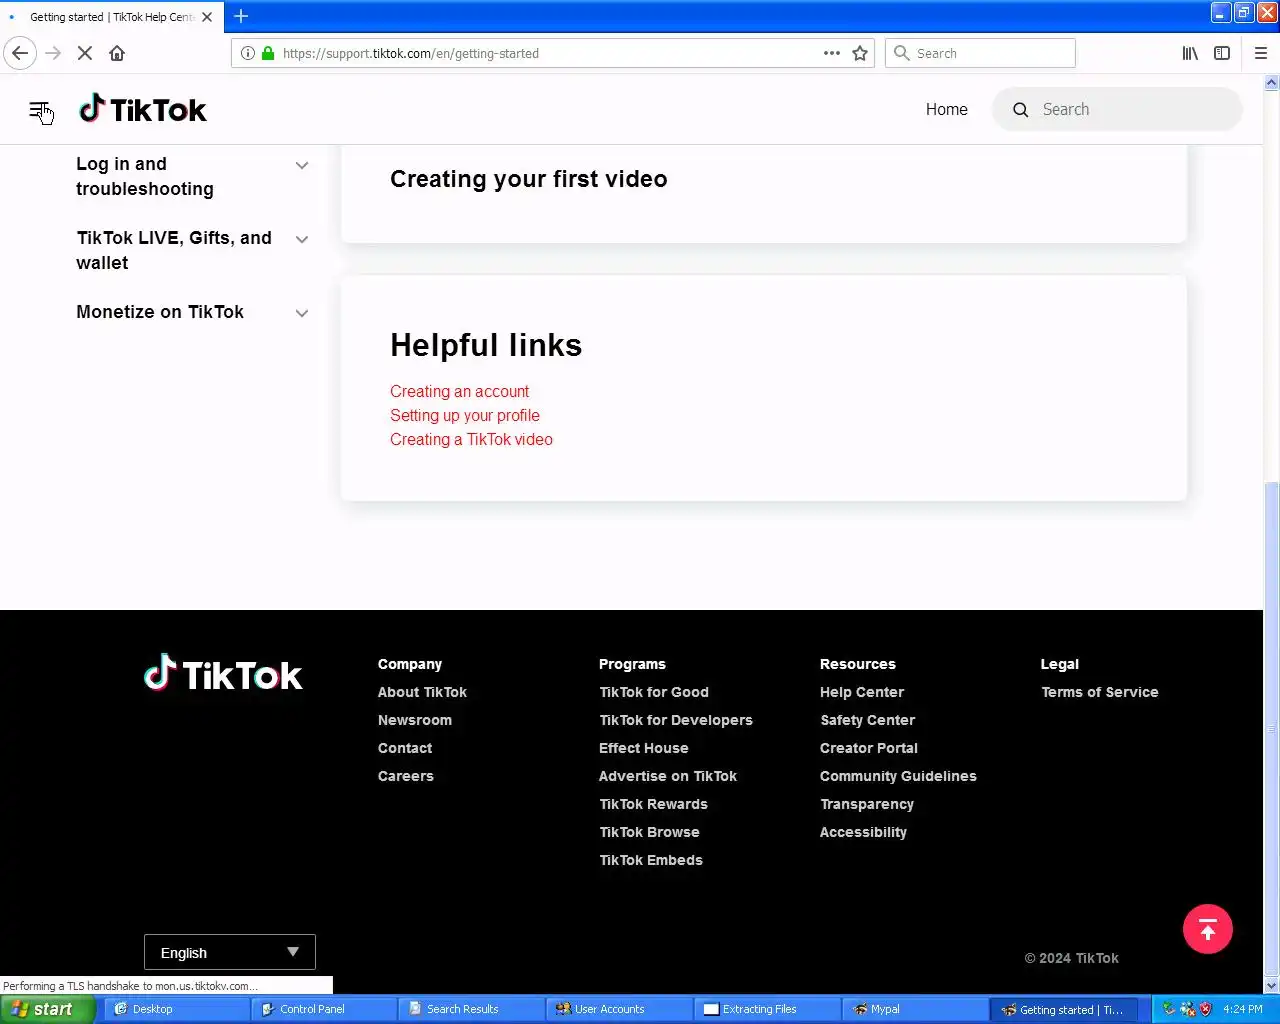This screenshot has width=1280, height=1024.
Task: Open Advertise on TikTok link
Action: (668, 776)
